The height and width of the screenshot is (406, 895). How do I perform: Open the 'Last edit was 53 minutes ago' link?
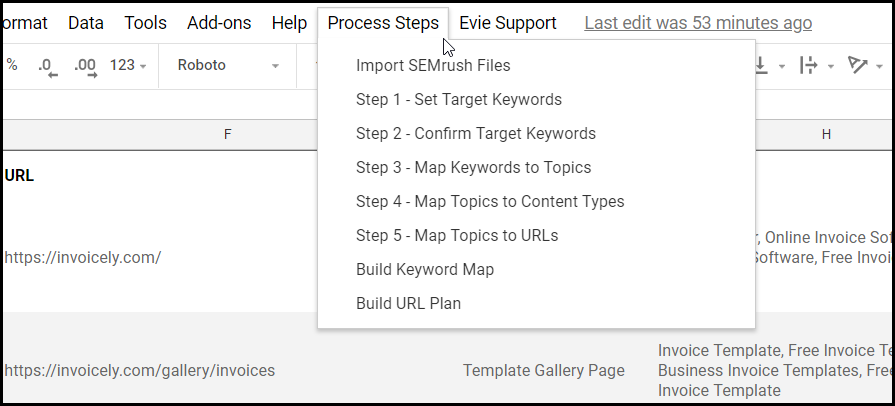click(x=698, y=23)
